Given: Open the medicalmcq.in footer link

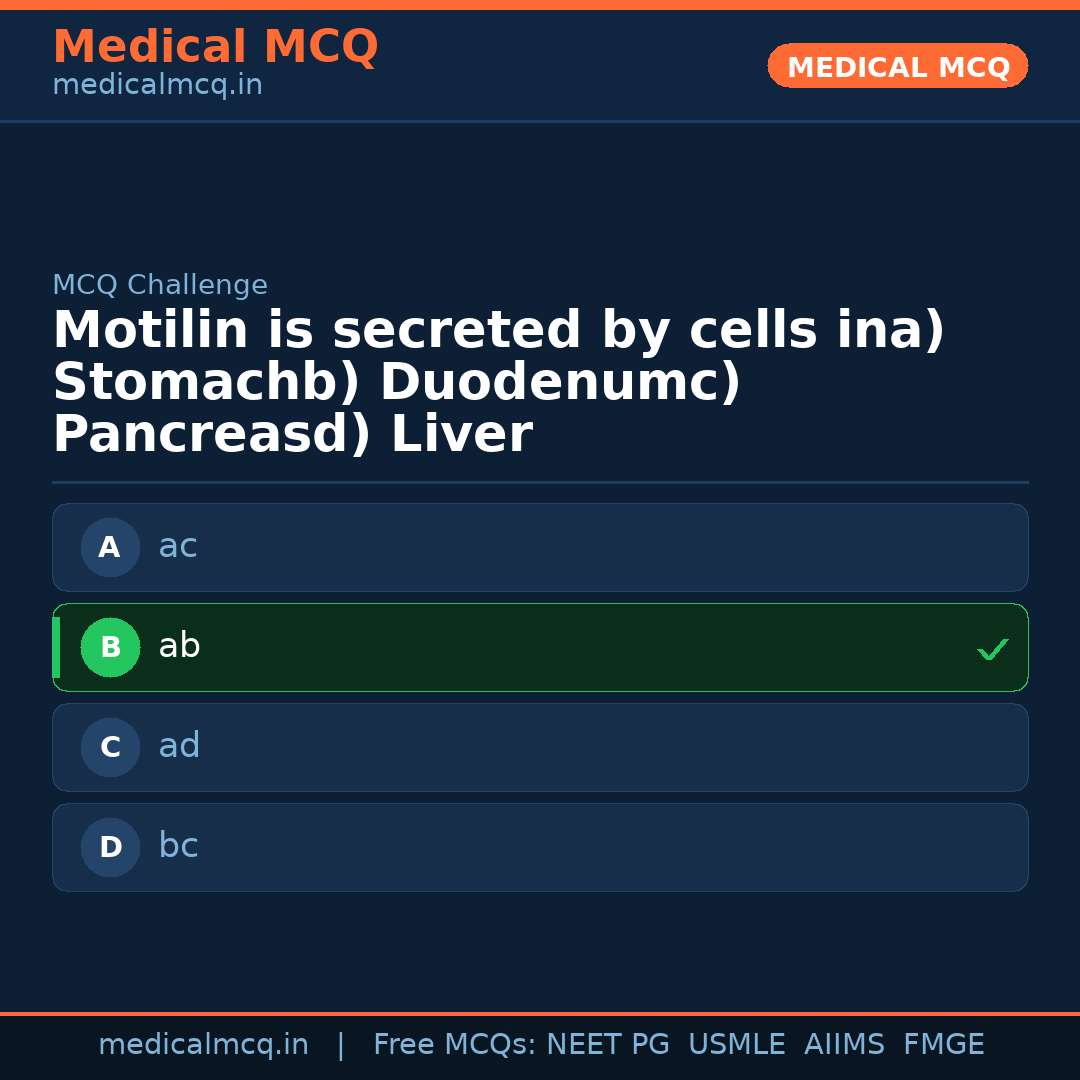Looking at the screenshot, I should click(204, 1043).
